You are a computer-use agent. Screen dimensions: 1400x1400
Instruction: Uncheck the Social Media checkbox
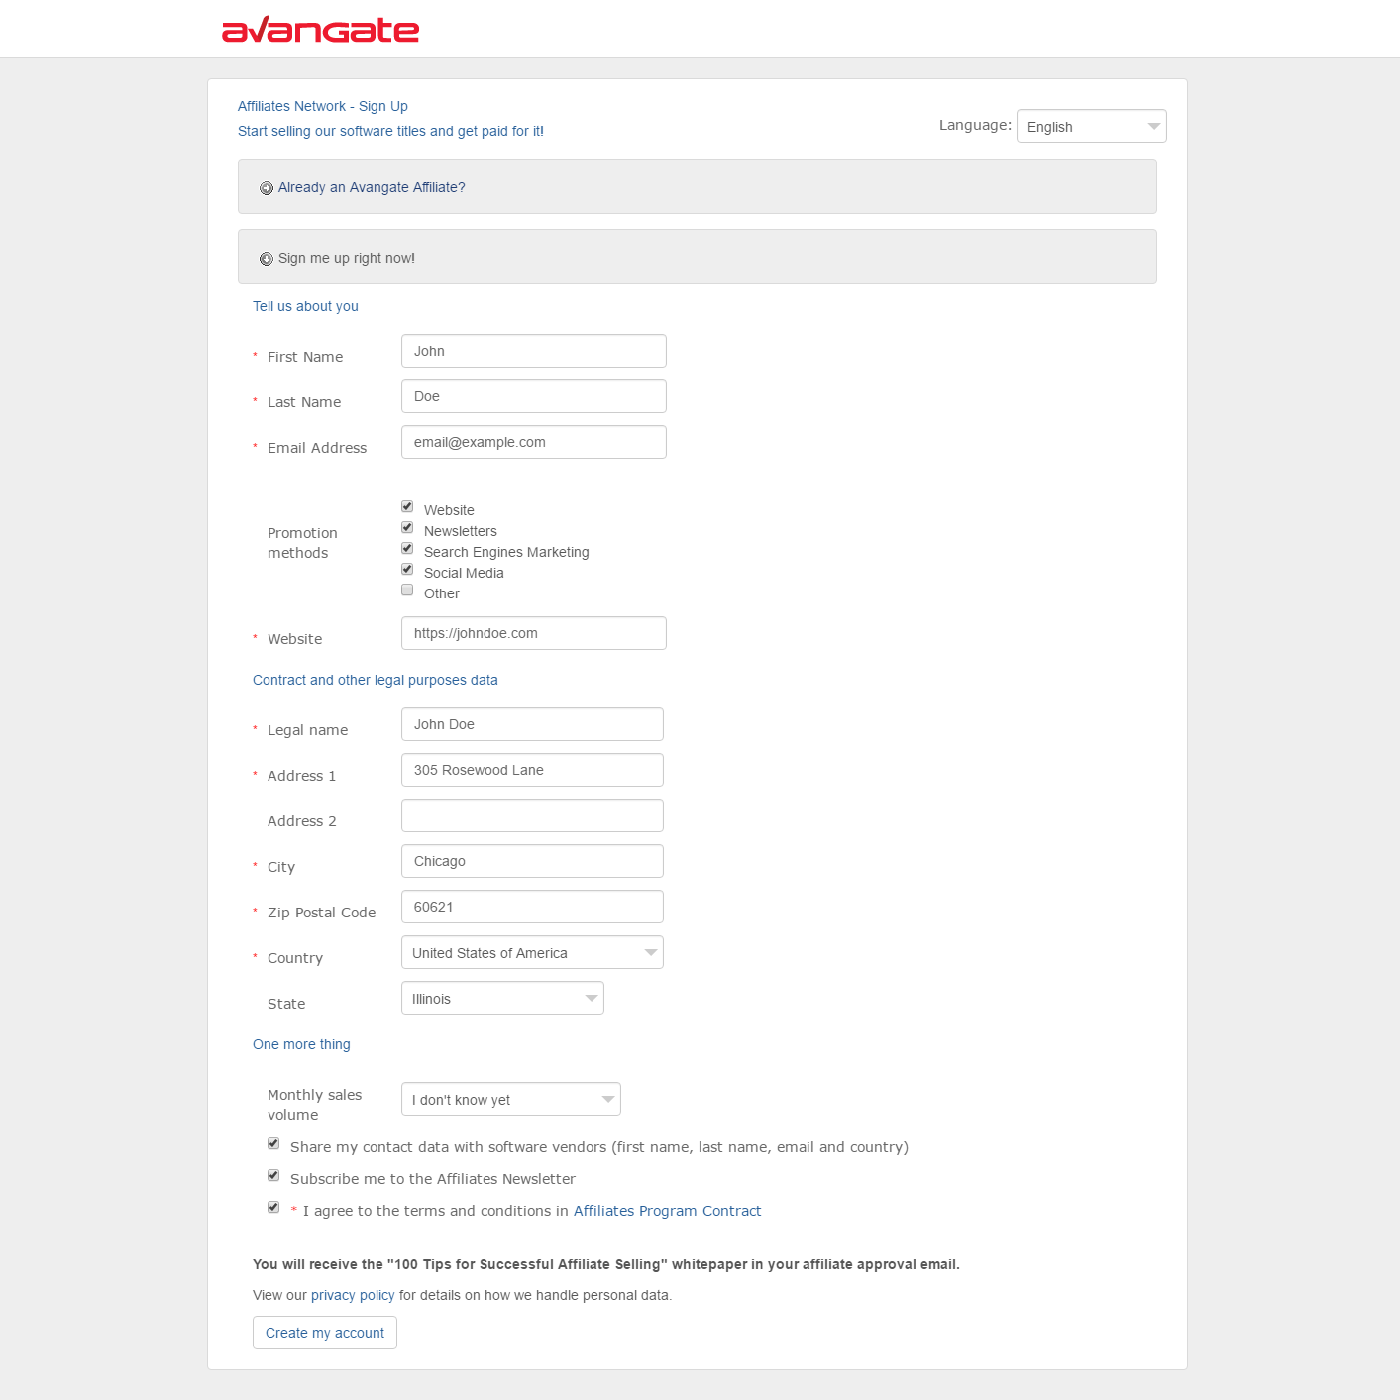pos(407,569)
